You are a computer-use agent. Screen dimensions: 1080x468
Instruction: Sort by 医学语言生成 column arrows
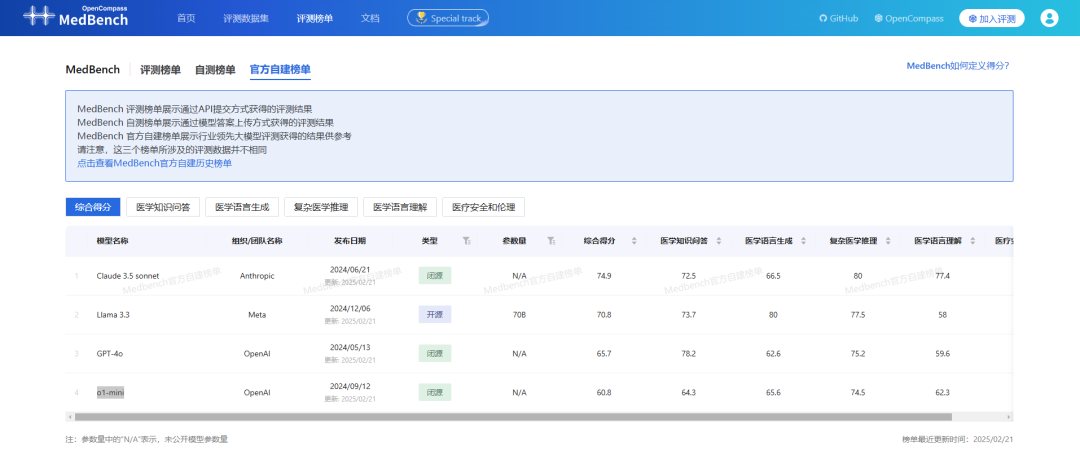pyautogui.click(x=804, y=241)
